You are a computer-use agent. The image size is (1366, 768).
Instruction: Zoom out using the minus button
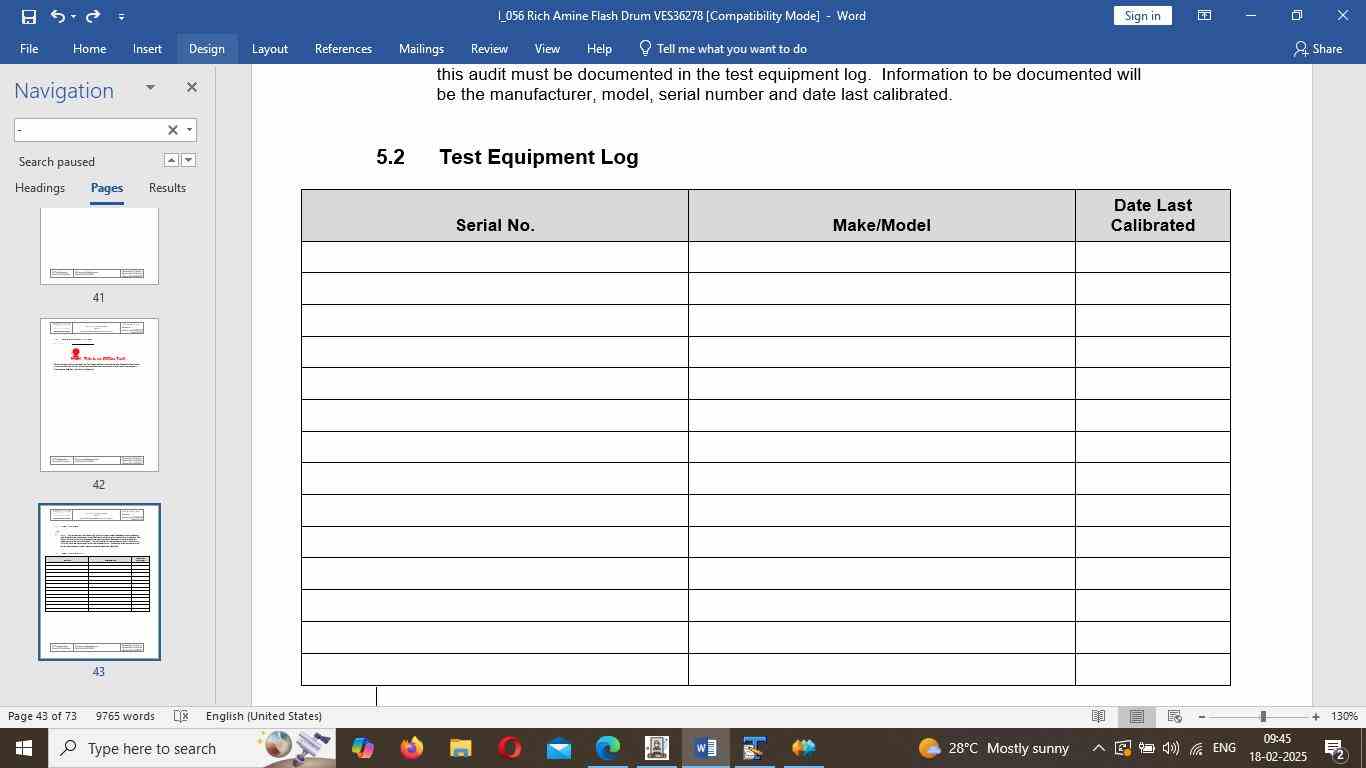click(x=1201, y=716)
